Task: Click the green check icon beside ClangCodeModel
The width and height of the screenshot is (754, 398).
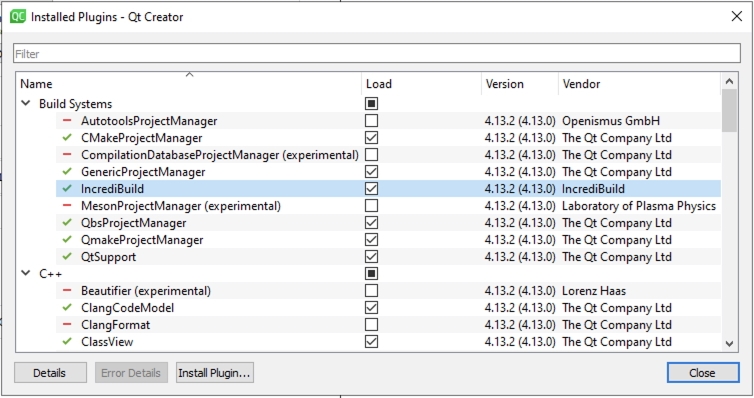Action: 67,308
